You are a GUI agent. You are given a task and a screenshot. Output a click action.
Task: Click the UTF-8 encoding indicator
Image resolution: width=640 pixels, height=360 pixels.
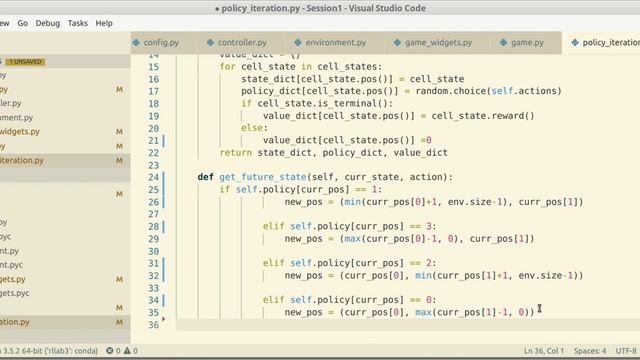(626, 351)
